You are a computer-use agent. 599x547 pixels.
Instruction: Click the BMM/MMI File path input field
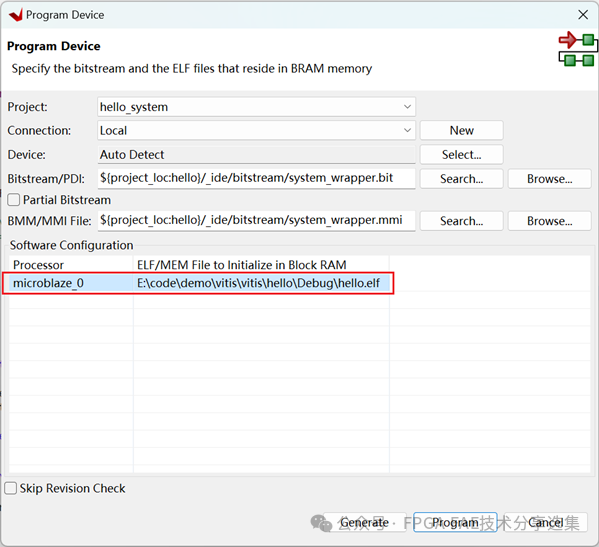tap(256, 220)
